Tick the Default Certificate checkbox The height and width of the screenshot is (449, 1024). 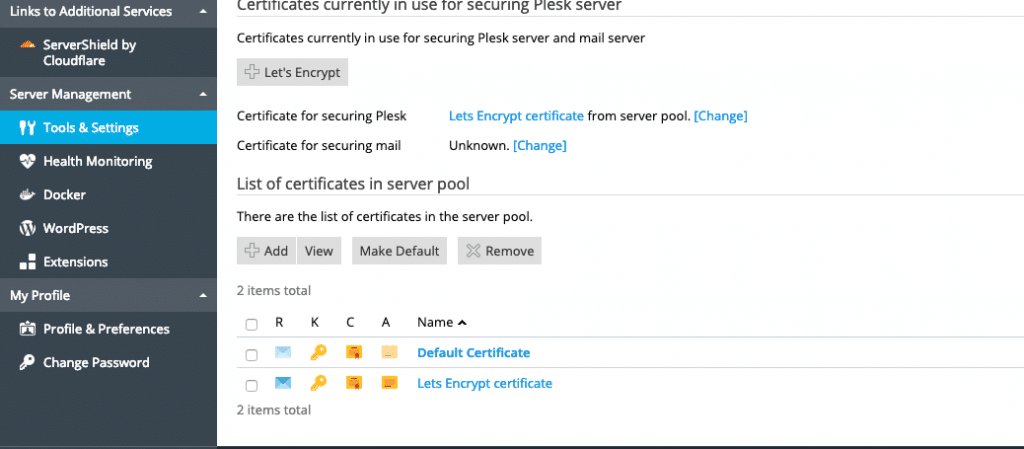pyautogui.click(x=251, y=355)
